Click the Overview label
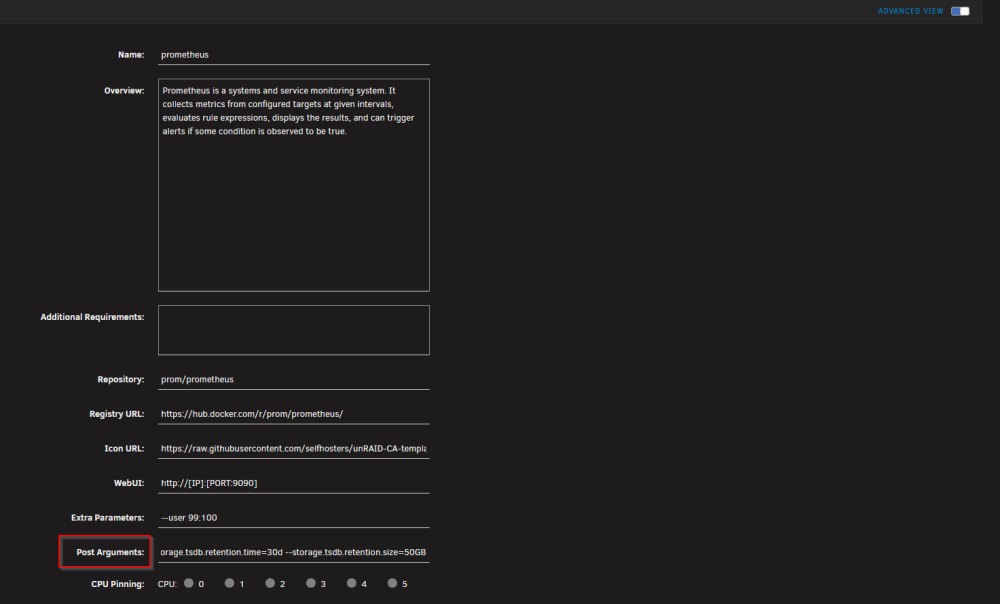This screenshot has width=1000, height=604. point(124,91)
